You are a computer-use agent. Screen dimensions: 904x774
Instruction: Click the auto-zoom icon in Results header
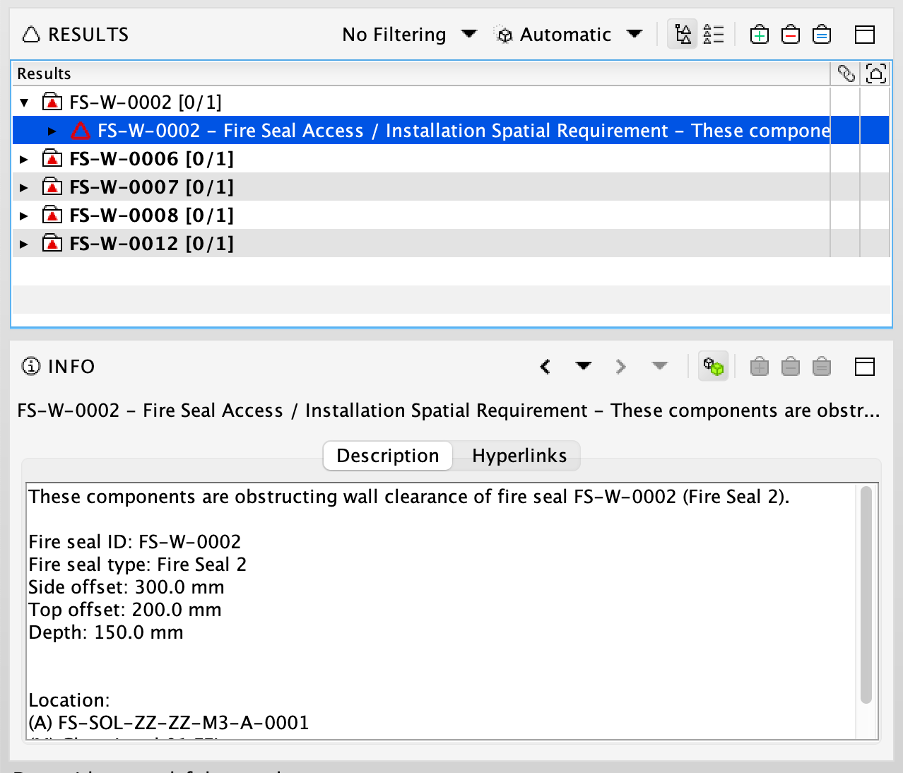coord(876,73)
